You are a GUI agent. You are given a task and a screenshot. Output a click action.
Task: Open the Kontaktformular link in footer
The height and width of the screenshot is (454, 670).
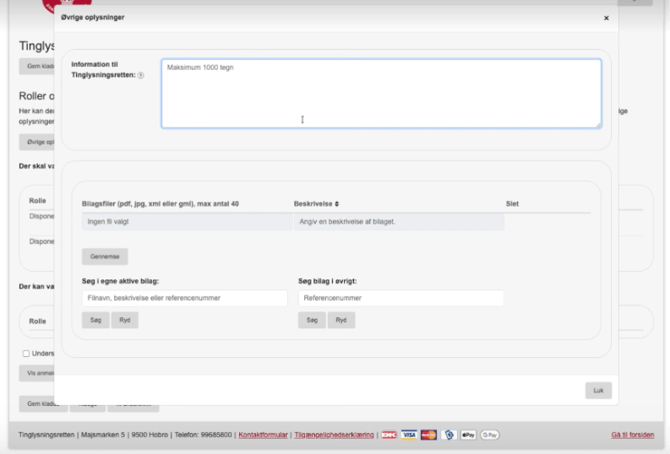point(263,435)
